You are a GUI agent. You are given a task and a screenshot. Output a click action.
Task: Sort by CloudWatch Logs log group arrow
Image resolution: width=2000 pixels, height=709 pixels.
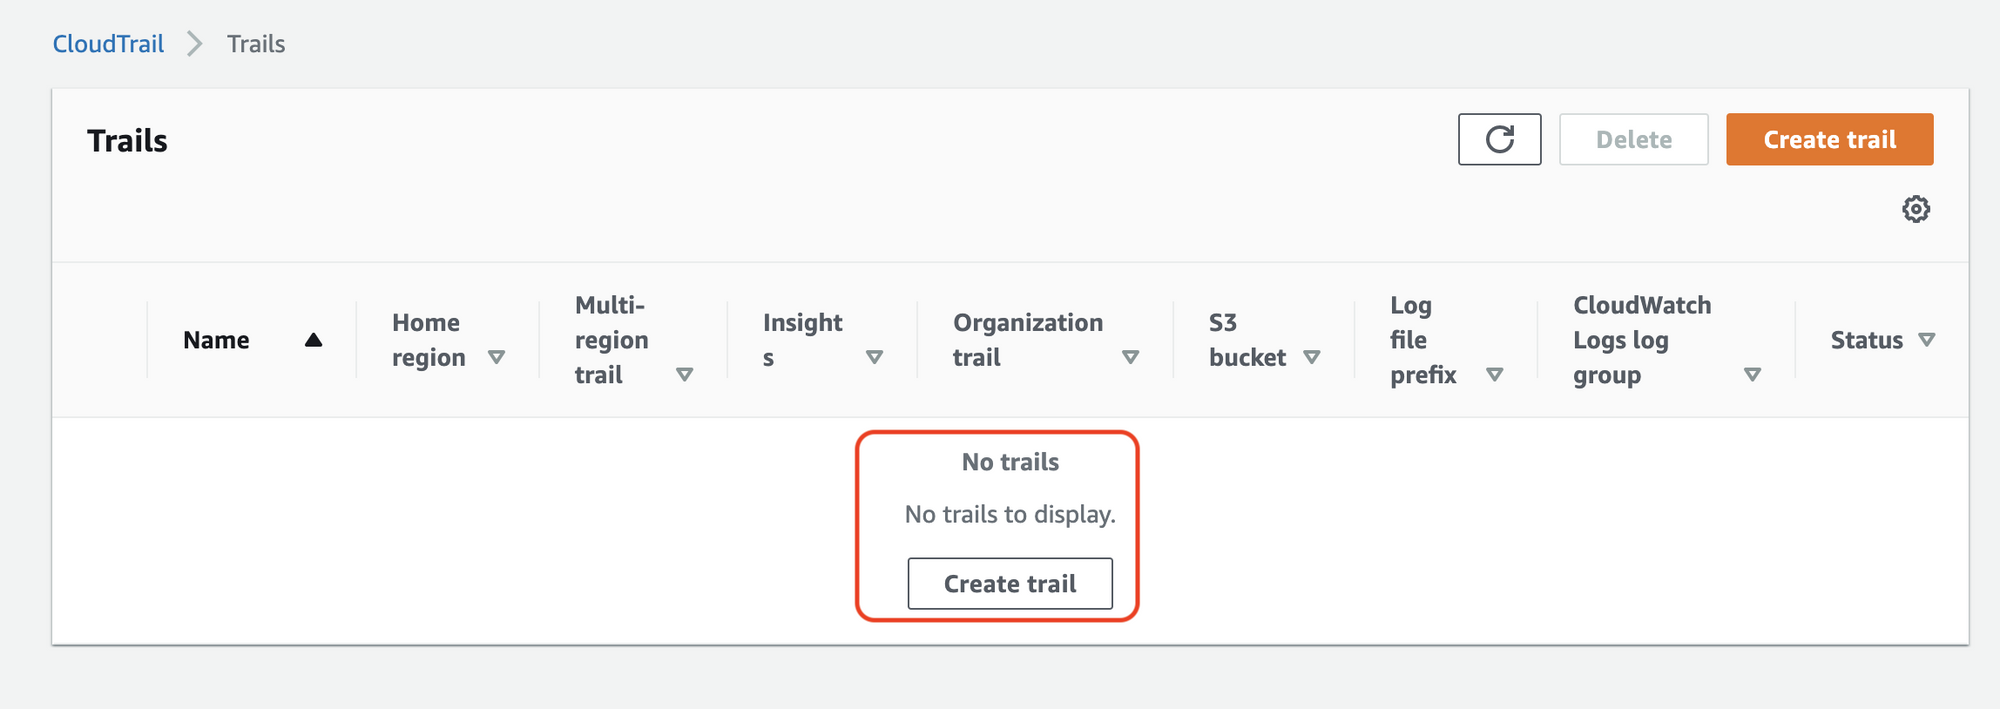[1752, 374]
